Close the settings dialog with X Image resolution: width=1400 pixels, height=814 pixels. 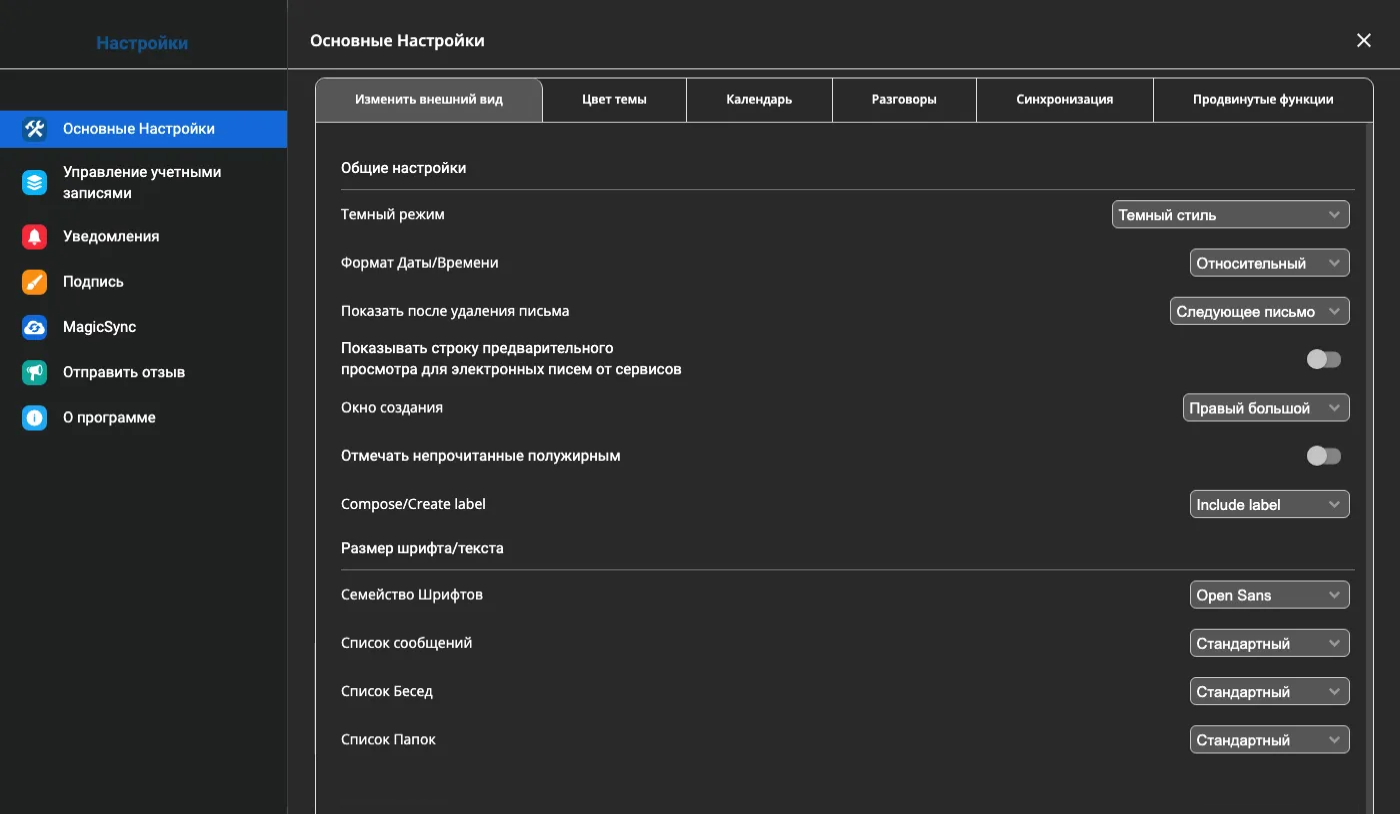click(1363, 41)
